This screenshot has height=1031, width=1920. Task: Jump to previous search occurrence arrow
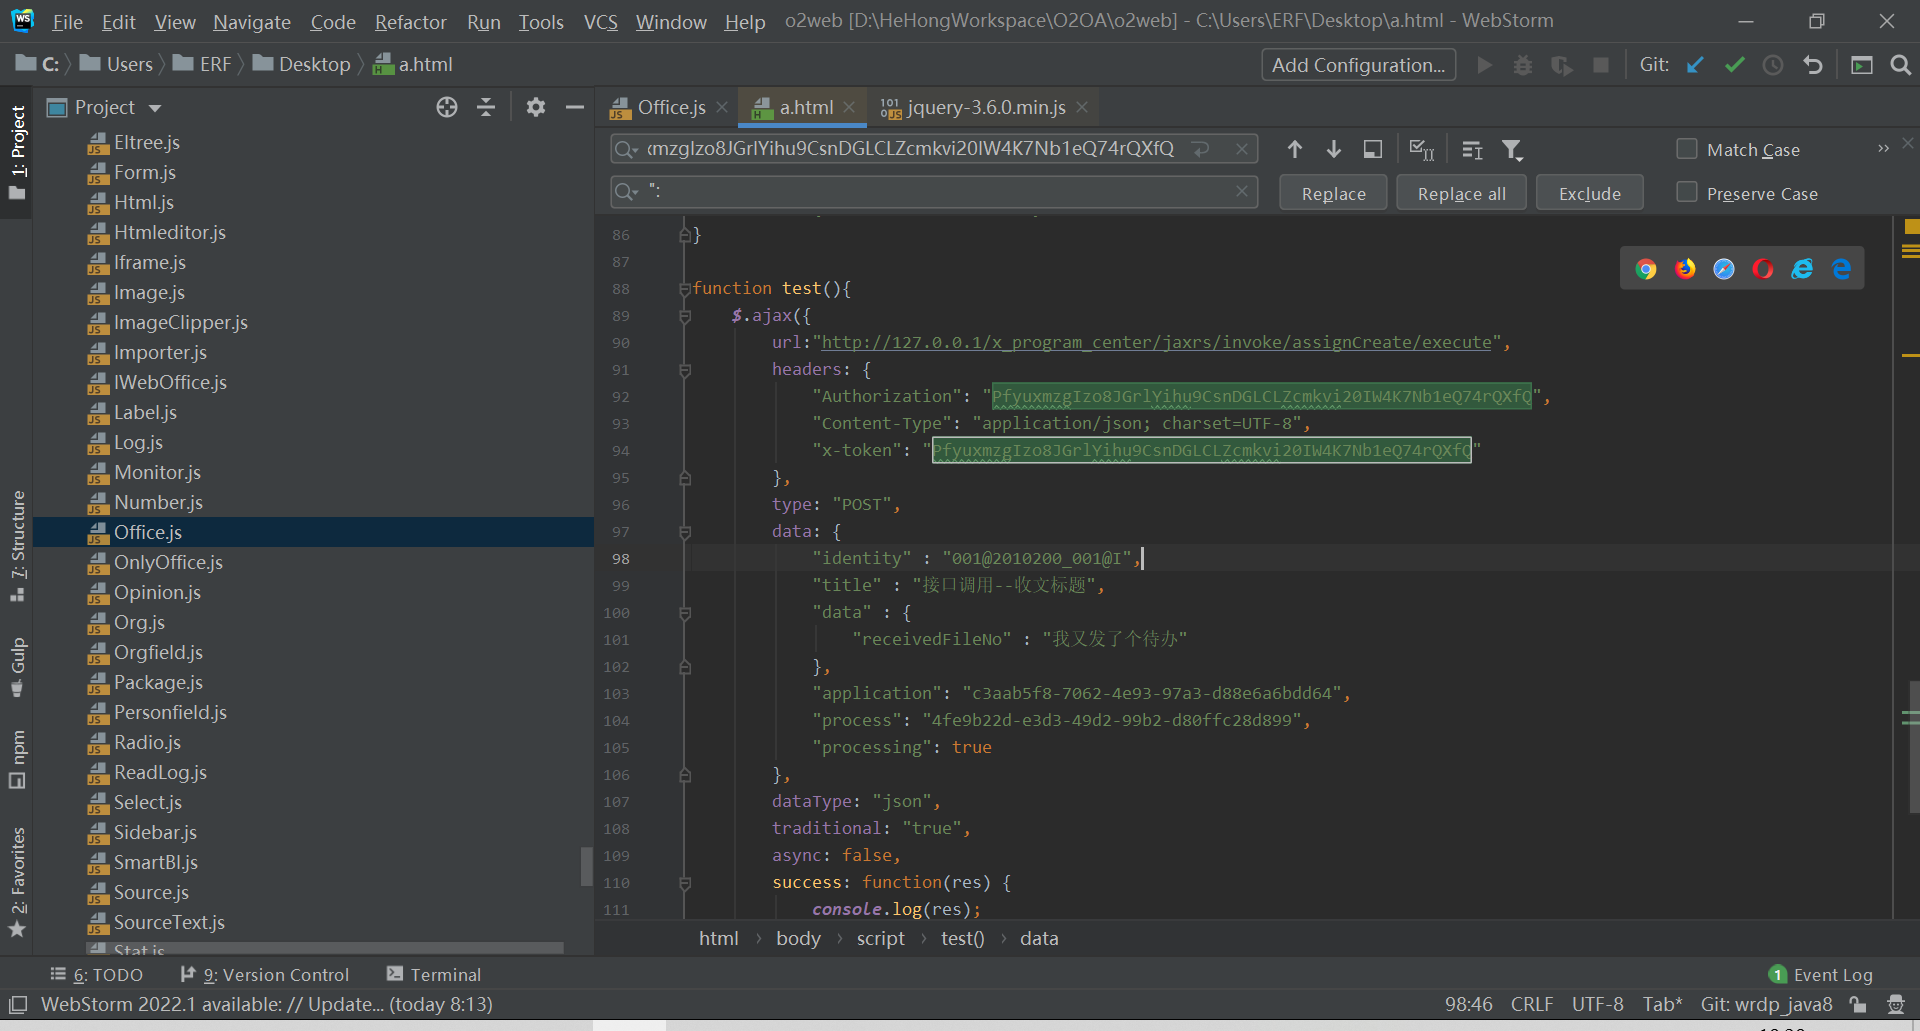pyautogui.click(x=1295, y=150)
